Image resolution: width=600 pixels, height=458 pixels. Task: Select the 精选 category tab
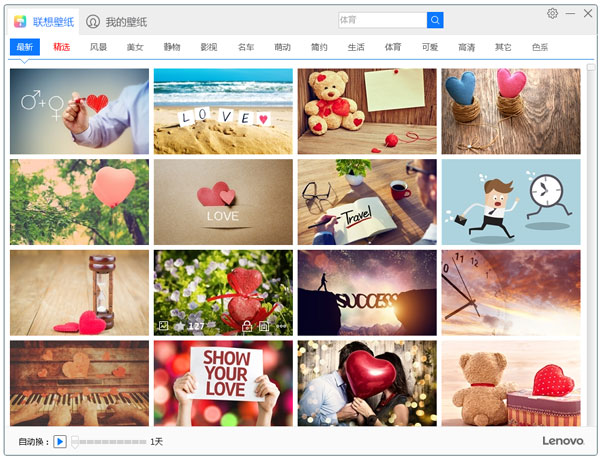pos(62,47)
